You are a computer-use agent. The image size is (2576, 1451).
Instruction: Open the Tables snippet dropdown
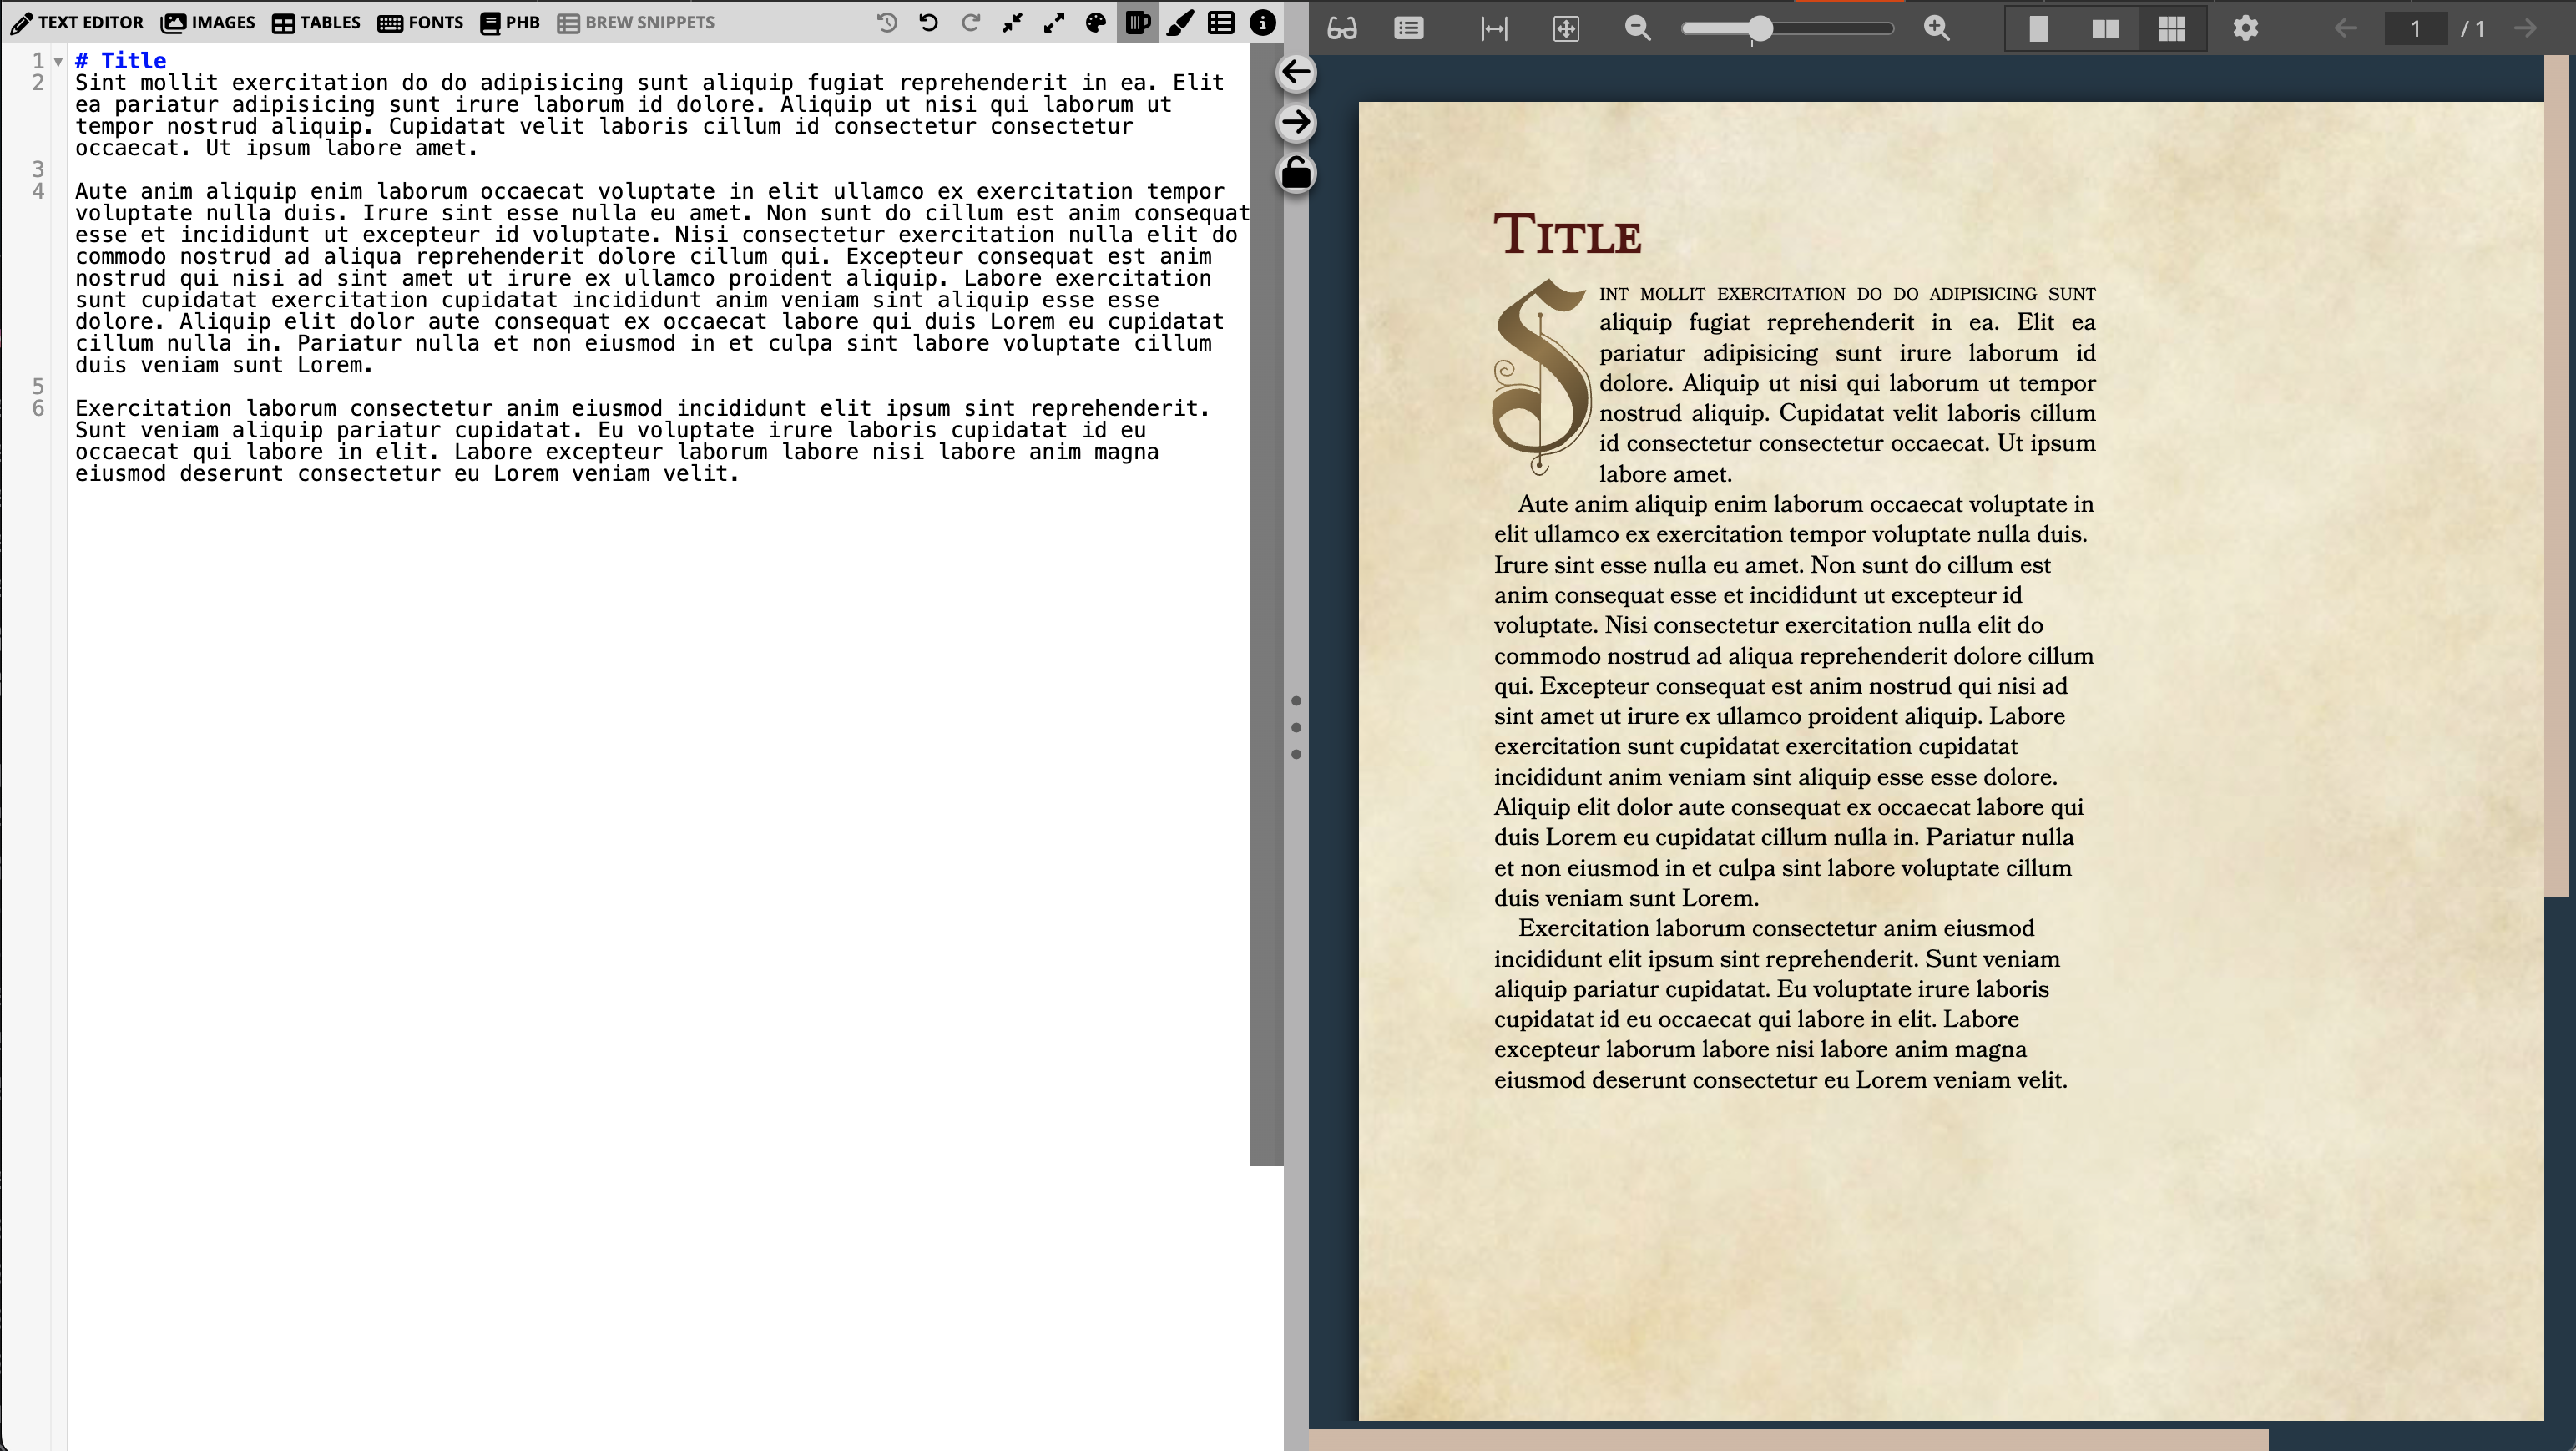tap(316, 22)
